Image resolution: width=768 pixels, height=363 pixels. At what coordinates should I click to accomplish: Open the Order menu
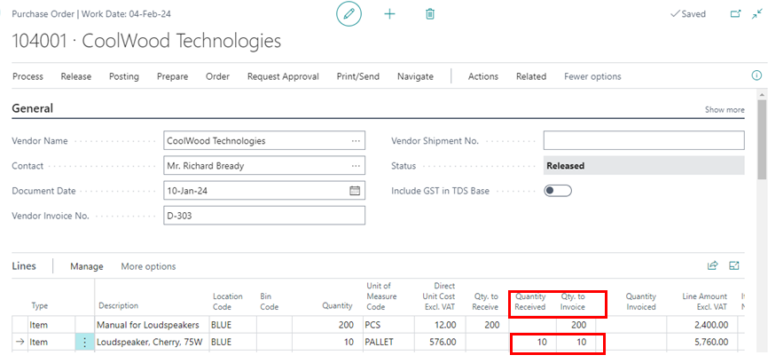point(217,76)
